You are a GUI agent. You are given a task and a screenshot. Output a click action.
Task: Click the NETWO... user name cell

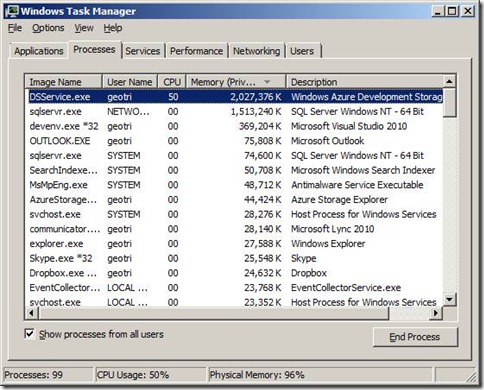(128, 112)
